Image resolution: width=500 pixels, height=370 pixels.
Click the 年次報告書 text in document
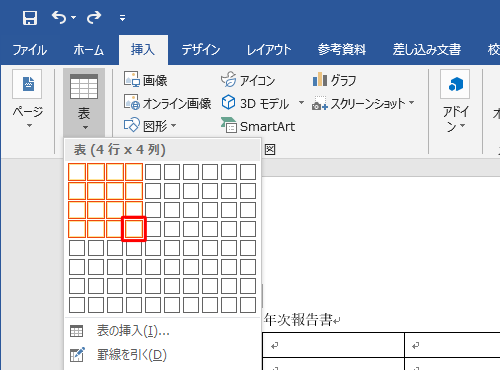(x=298, y=320)
